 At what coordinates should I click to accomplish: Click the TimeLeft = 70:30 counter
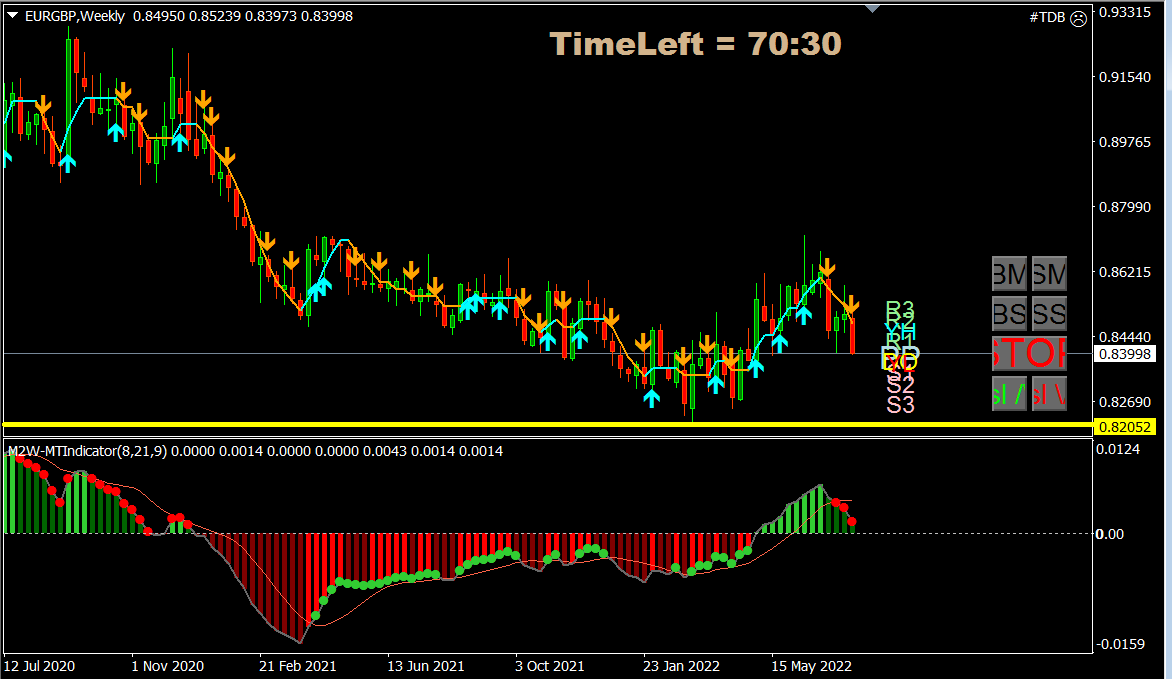[x=694, y=43]
